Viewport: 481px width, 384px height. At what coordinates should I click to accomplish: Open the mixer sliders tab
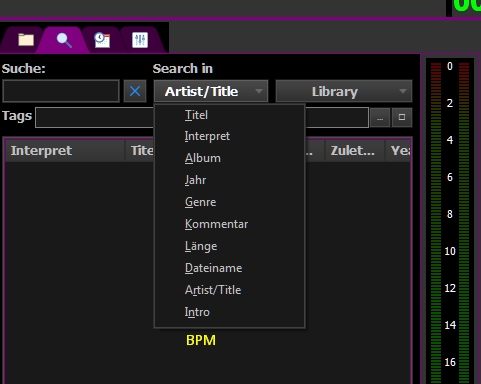point(140,40)
